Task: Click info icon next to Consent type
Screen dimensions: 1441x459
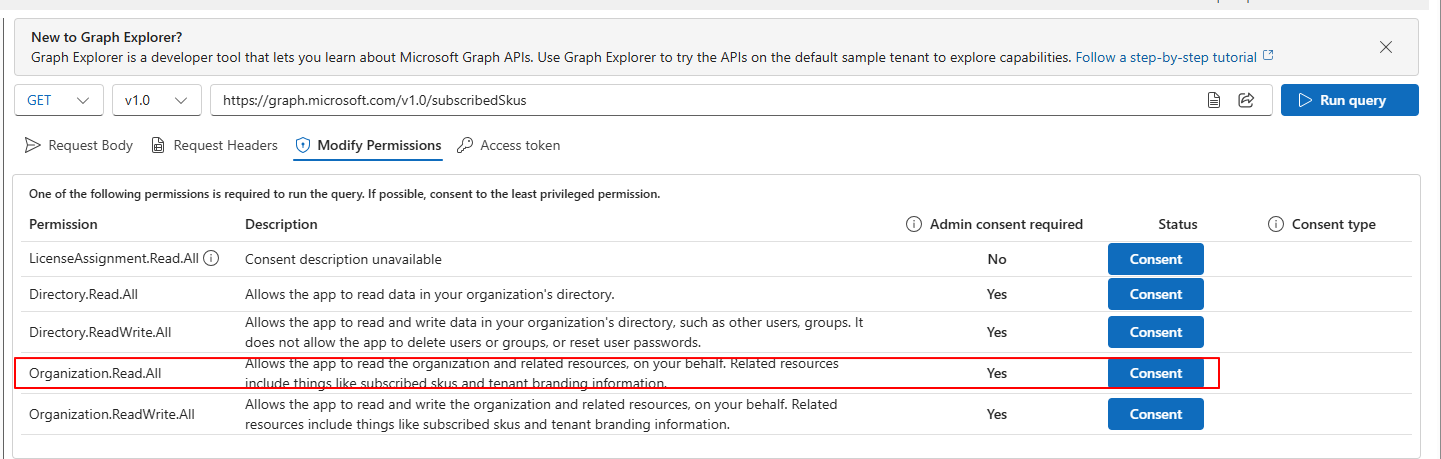Action: (1275, 224)
